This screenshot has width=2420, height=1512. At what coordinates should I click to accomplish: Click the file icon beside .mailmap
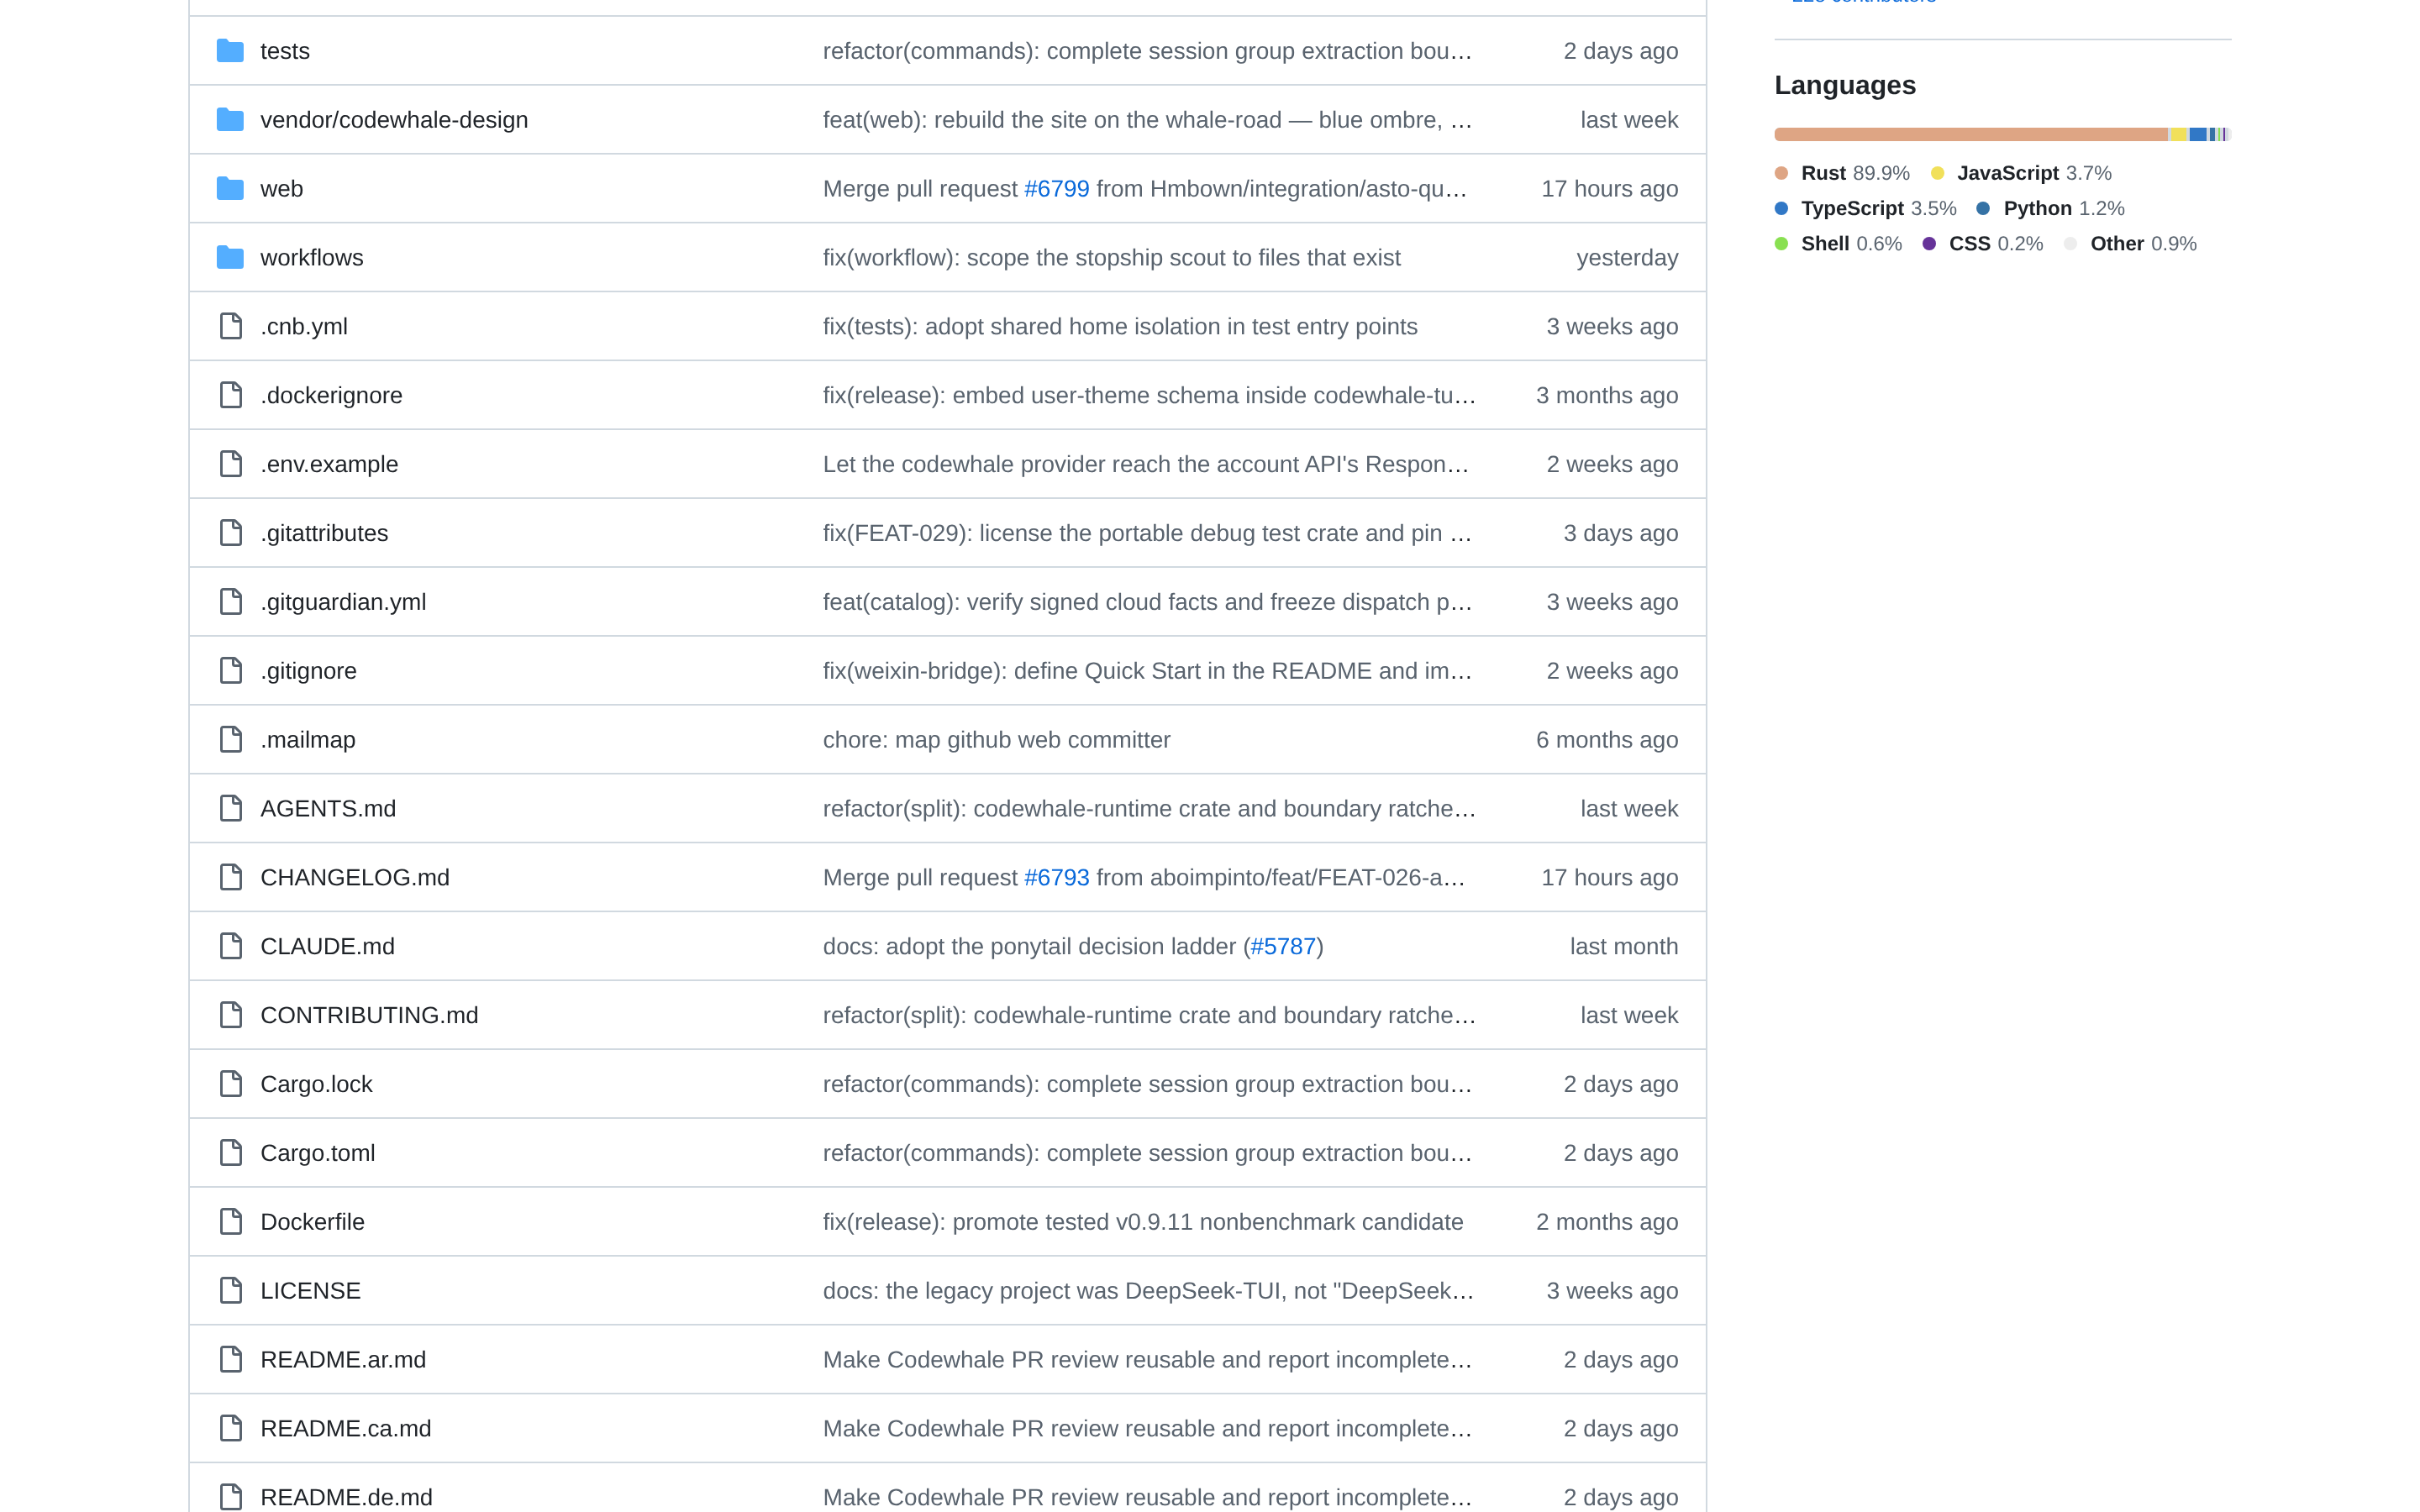(231, 740)
